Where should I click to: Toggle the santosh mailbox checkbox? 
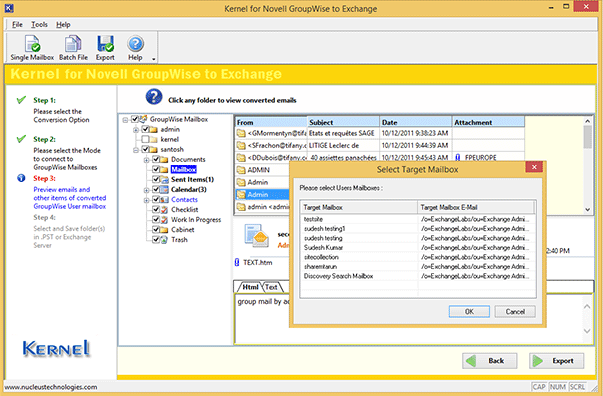[145, 149]
